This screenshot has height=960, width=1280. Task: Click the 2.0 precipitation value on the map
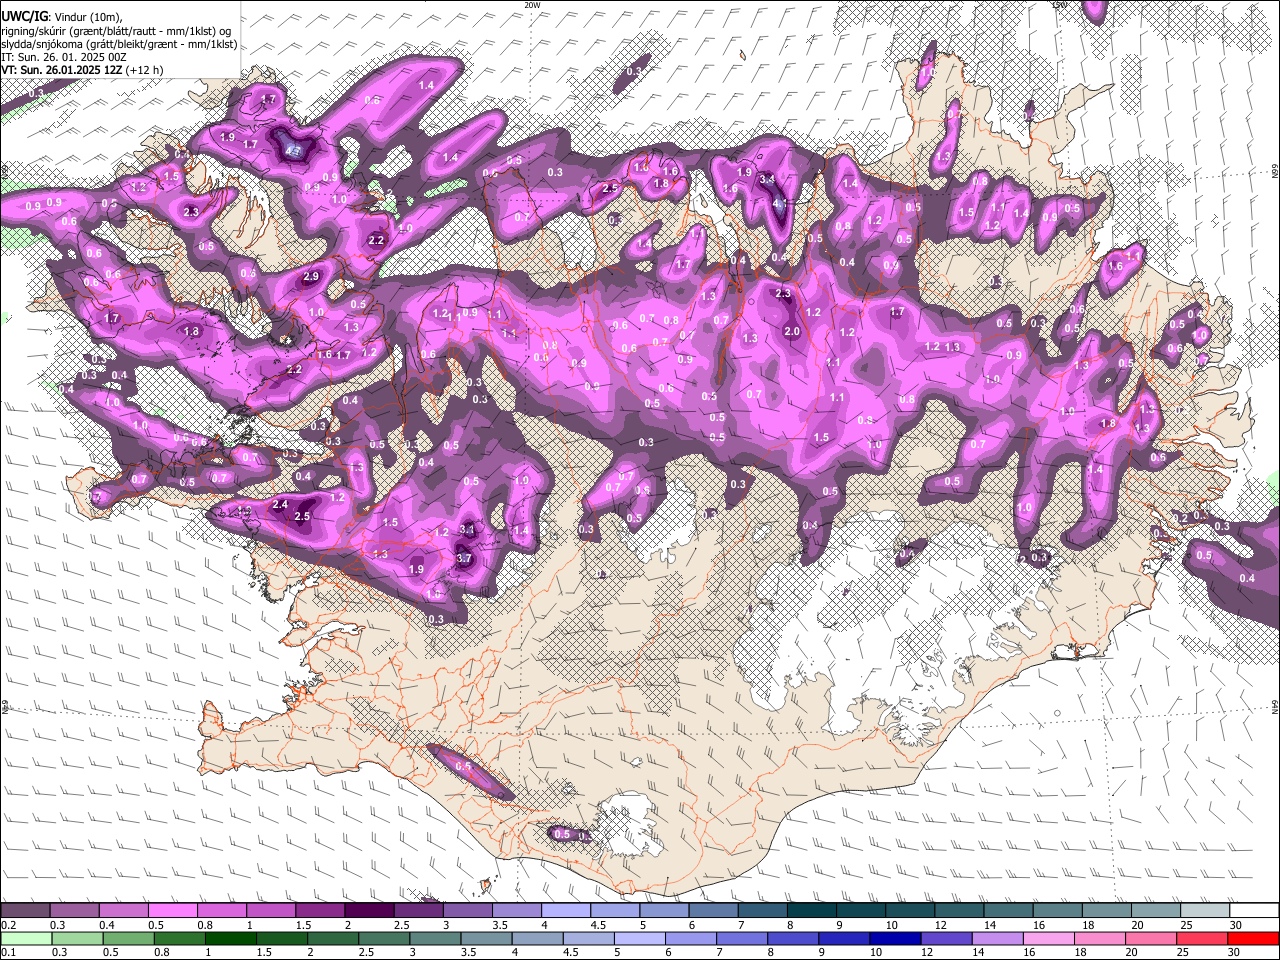(x=792, y=332)
